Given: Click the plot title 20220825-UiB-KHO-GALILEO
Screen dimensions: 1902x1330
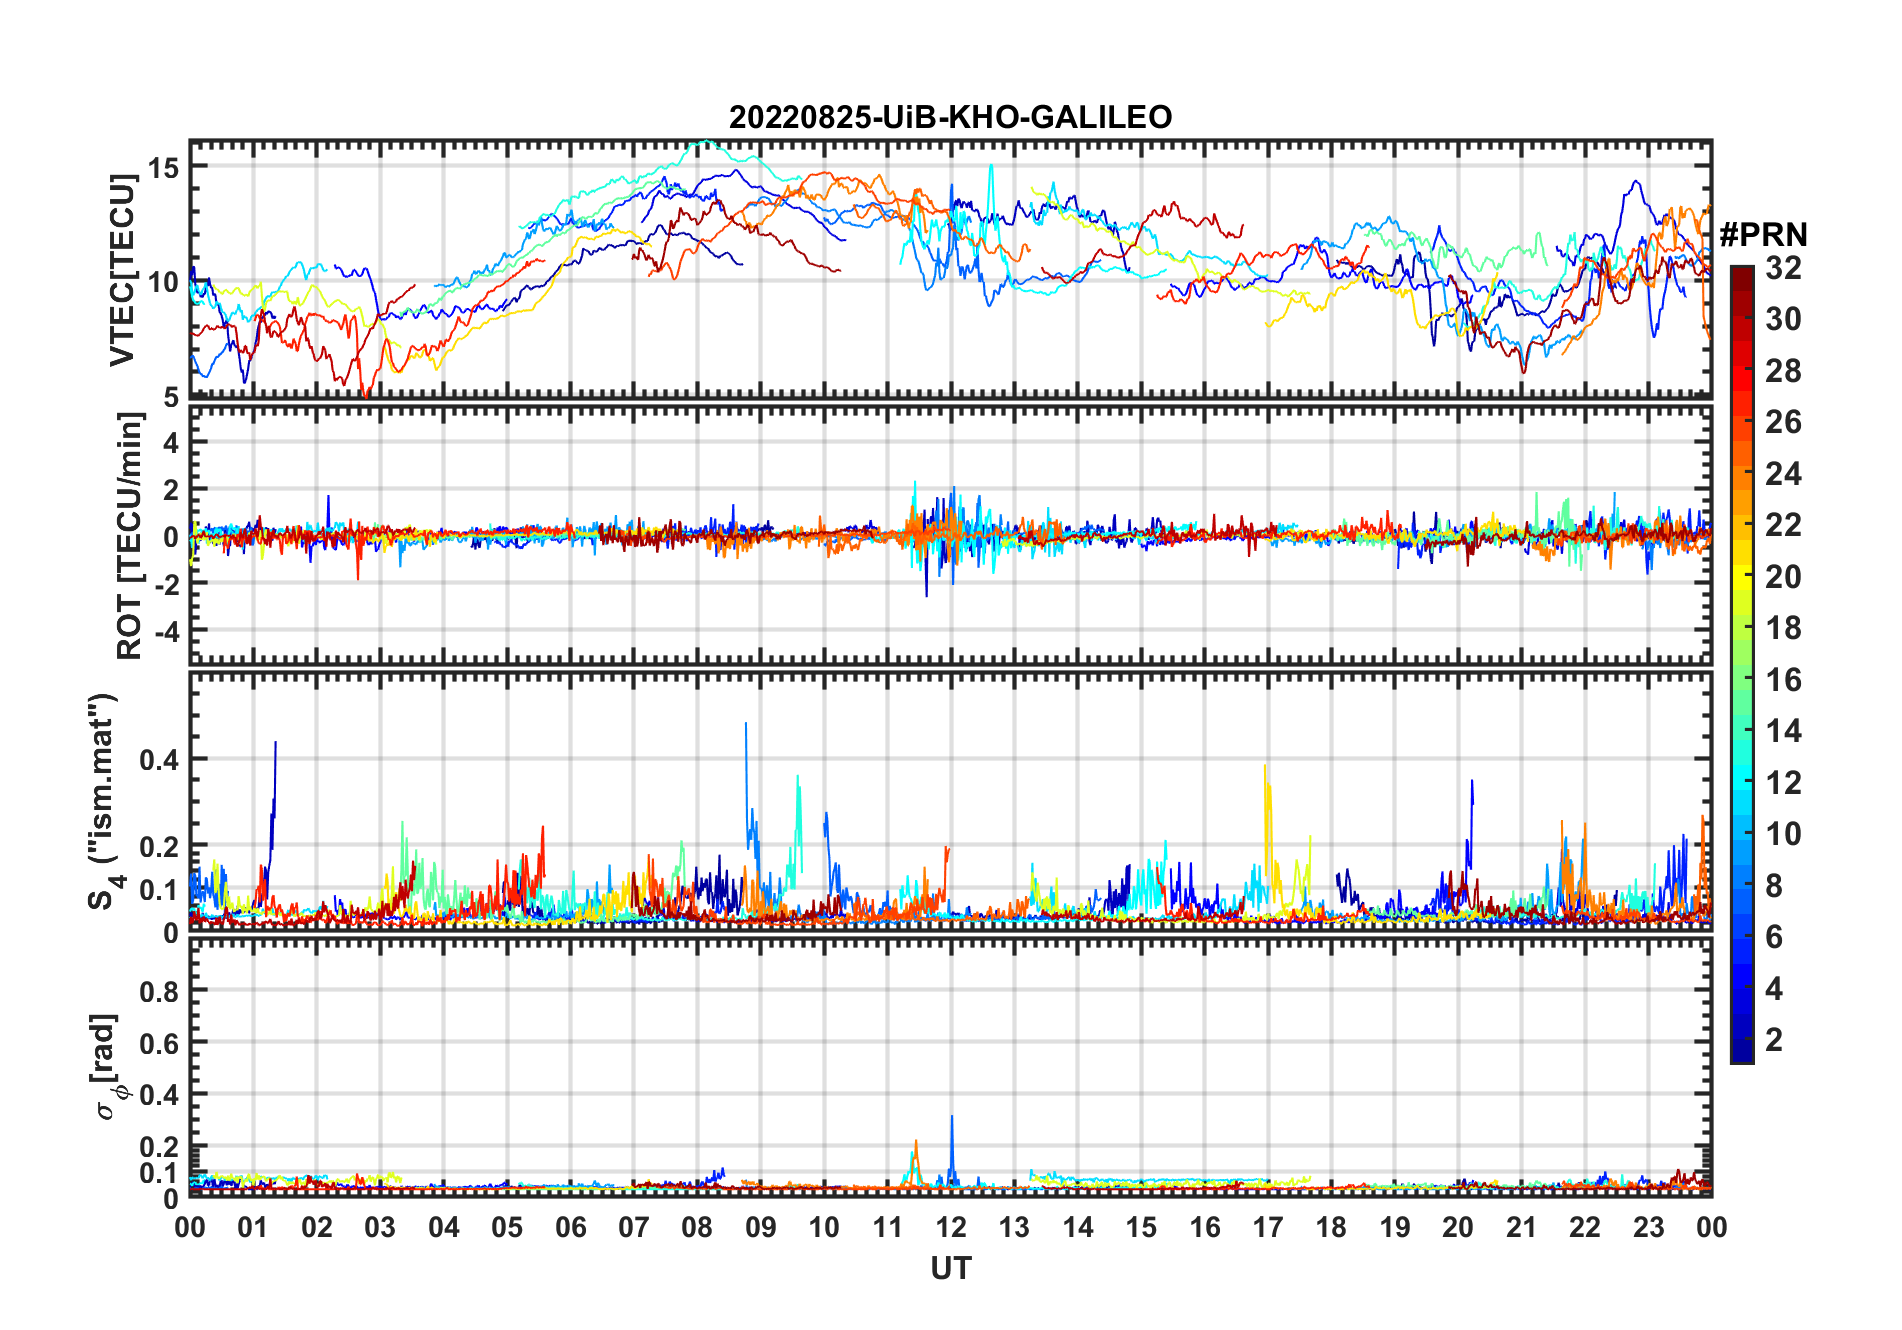Looking at the screenshot, I should coord(950,118).
